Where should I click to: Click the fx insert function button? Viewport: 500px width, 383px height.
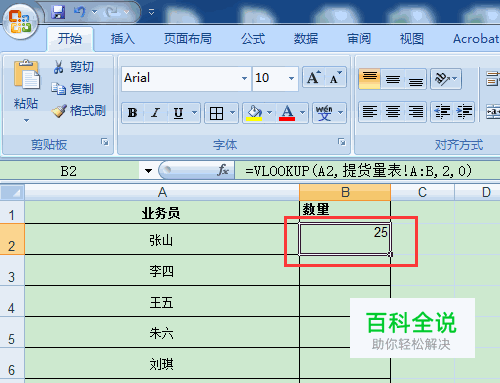click(223, 170)
